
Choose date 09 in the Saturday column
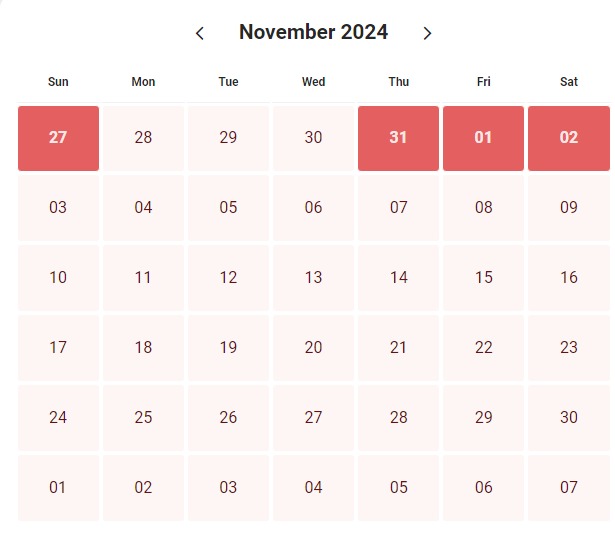pos(569,208)
